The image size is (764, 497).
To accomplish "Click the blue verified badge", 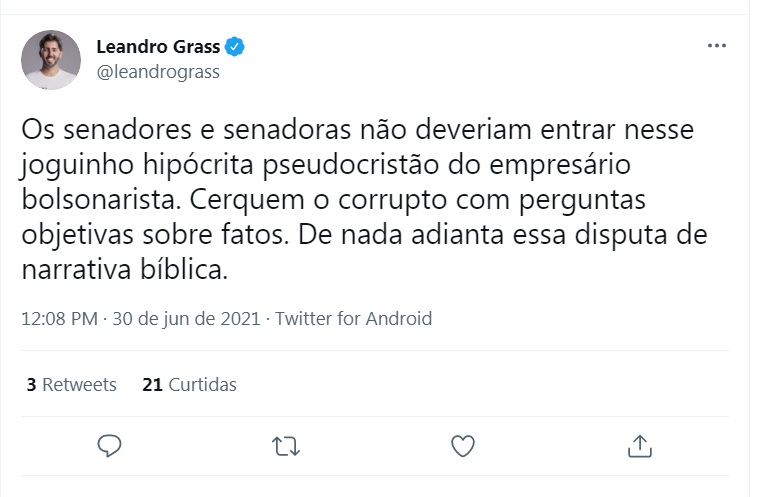I will [235, 46].
